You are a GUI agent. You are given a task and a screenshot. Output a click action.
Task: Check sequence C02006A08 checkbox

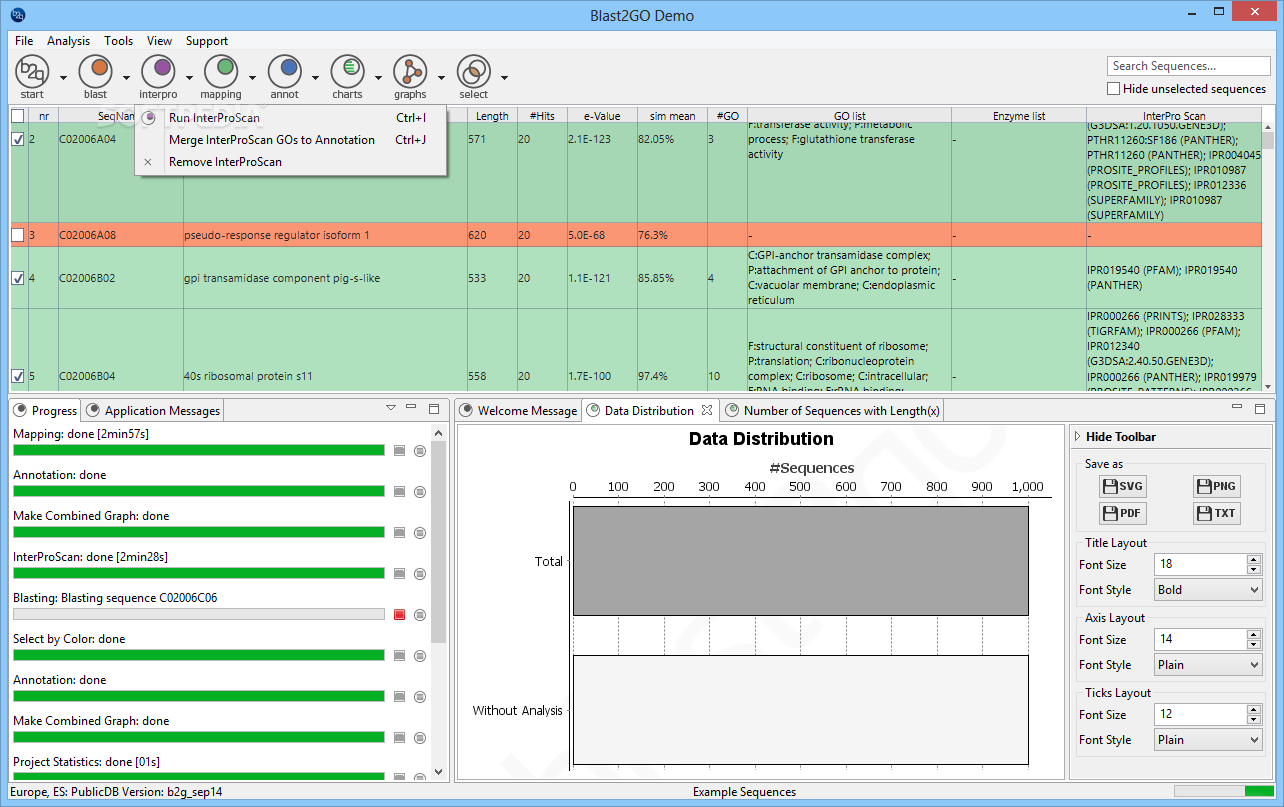pos(17,235)
